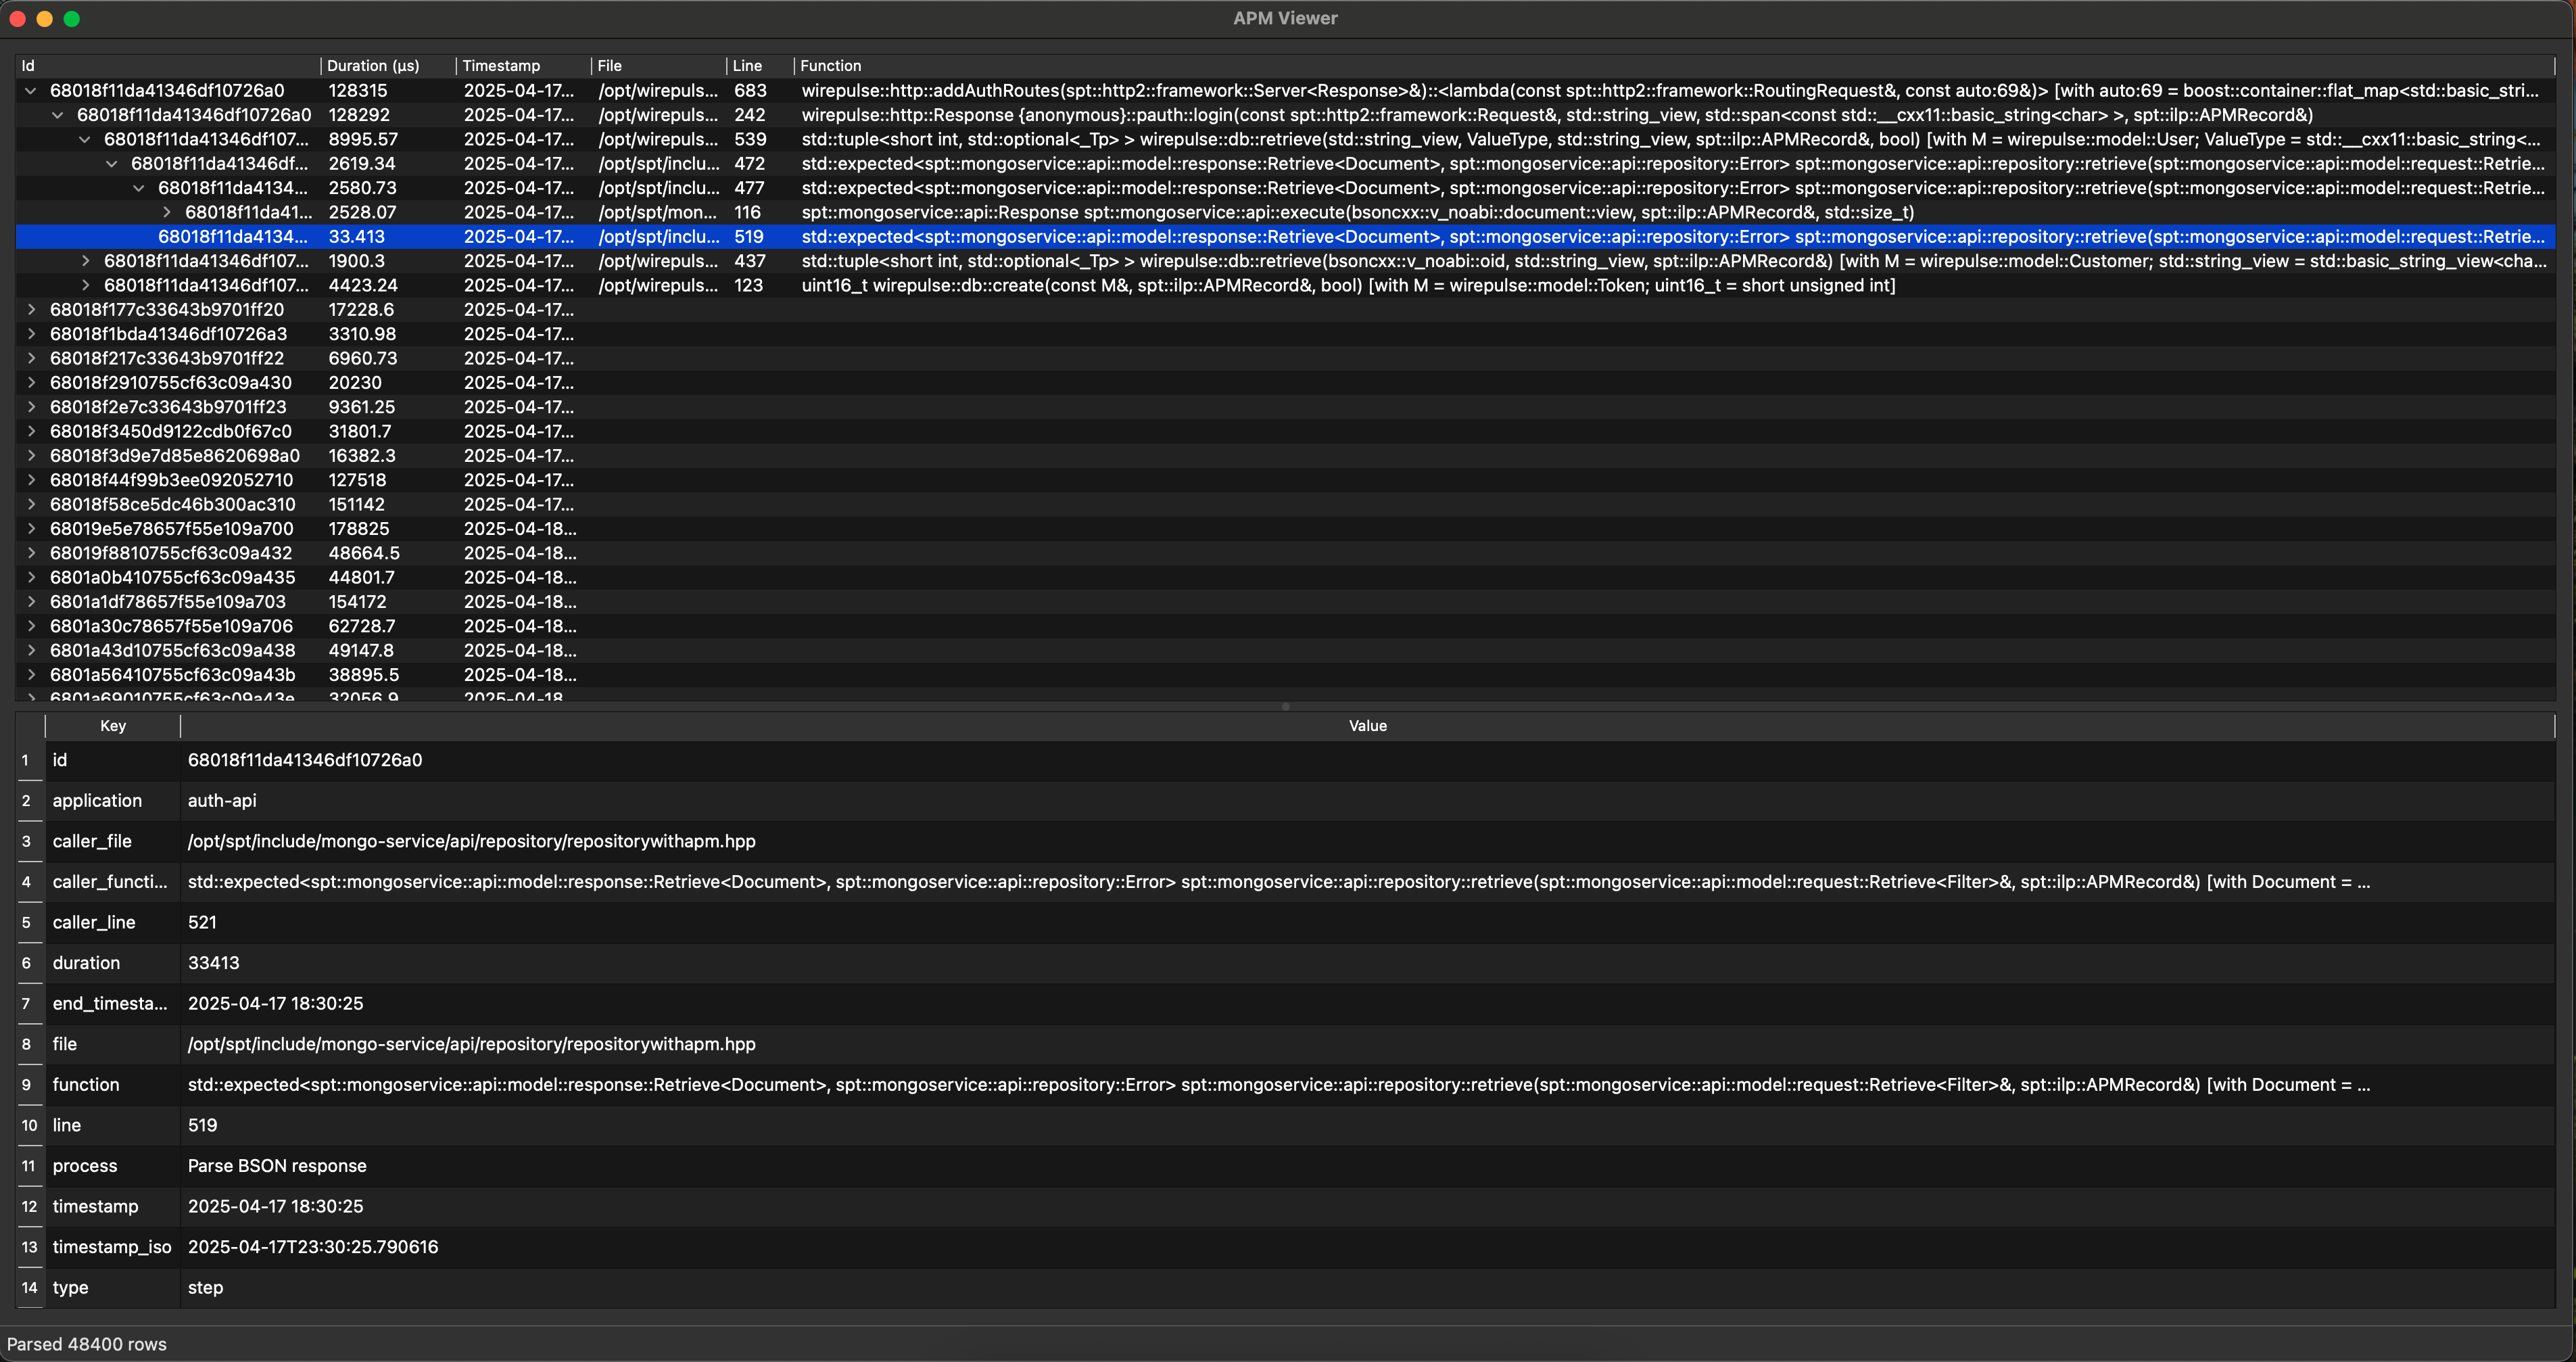Click the splitter handle between the panes
The height and width of the screenshot is (1362, 2576).
click(x=1286, y=707)
